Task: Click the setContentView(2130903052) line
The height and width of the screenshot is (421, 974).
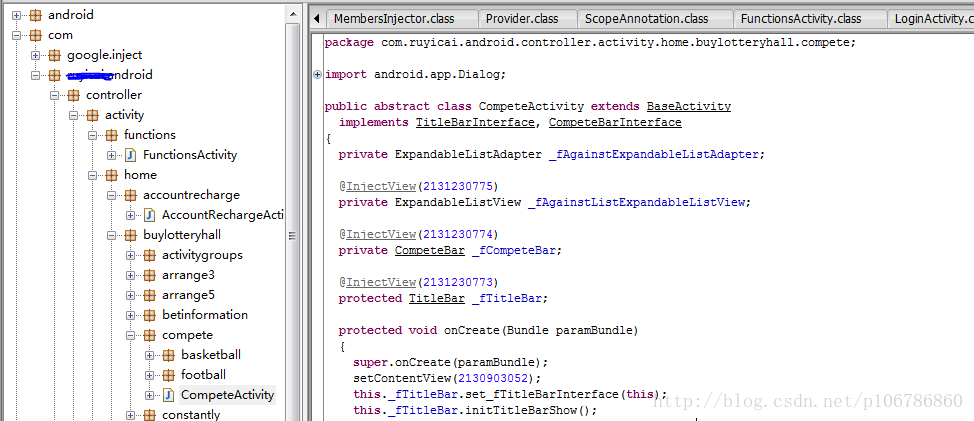Action: point(447,378)
